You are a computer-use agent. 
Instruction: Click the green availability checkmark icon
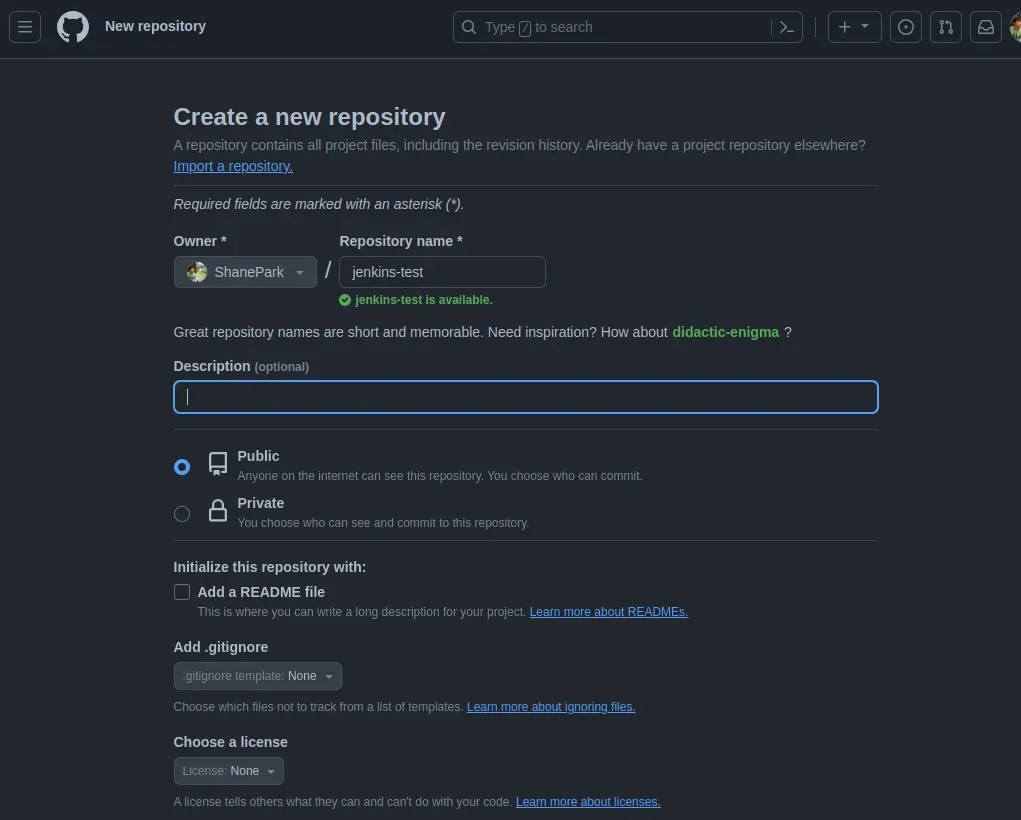click(x=345, y=300)
